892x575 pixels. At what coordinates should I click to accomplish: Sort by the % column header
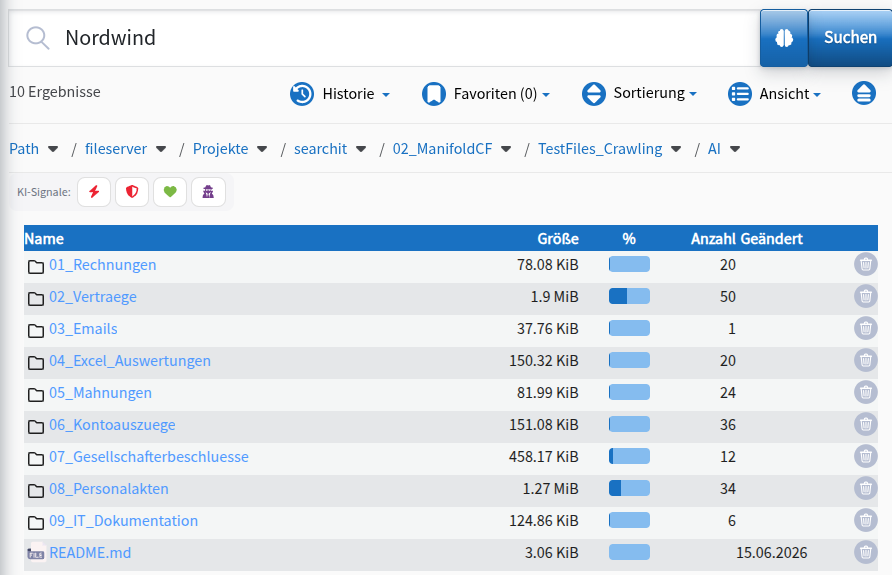click(629, 239)
